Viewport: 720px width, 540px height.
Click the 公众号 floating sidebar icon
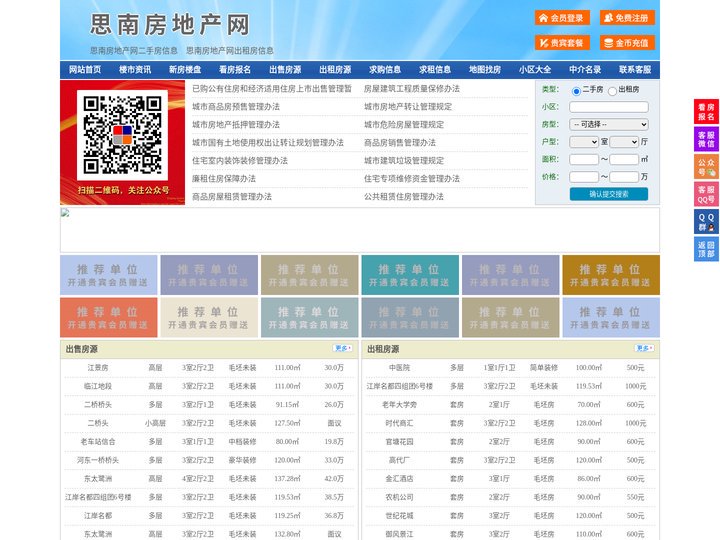(x=706, y=167)
